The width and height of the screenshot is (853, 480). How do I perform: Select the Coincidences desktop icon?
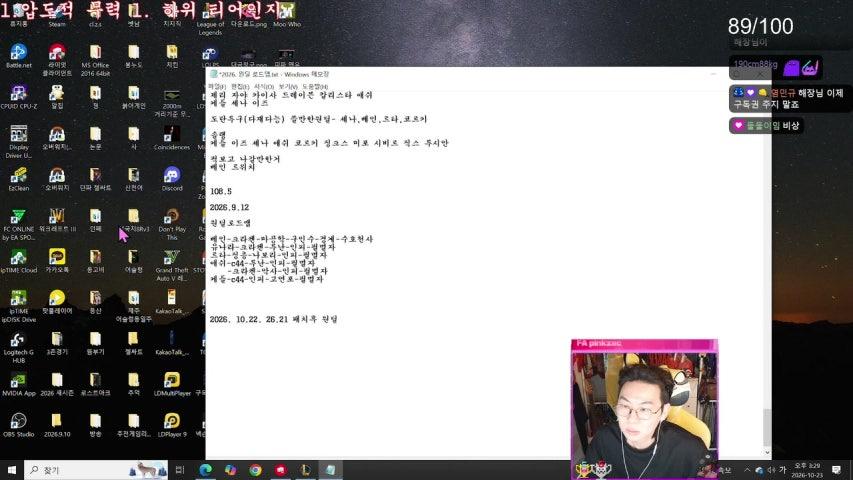point(172,138)
